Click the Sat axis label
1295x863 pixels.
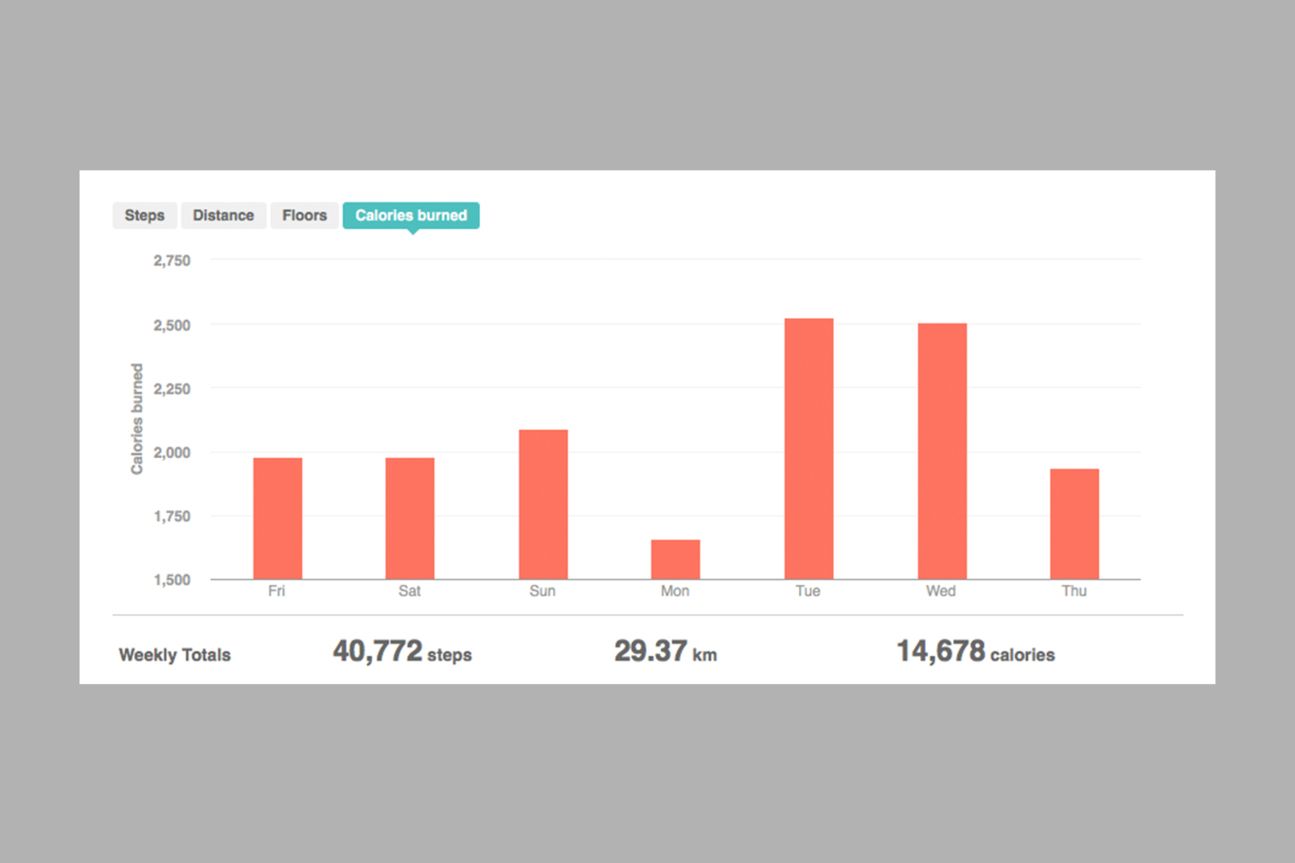click(x=410, y=591)
